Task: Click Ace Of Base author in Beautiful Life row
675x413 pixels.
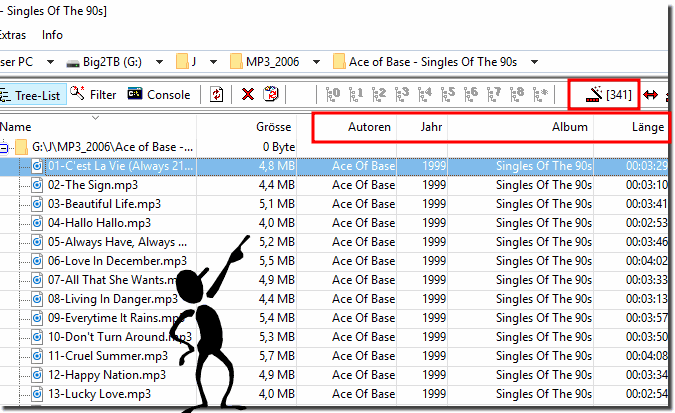Action: [x=363, y=204]
